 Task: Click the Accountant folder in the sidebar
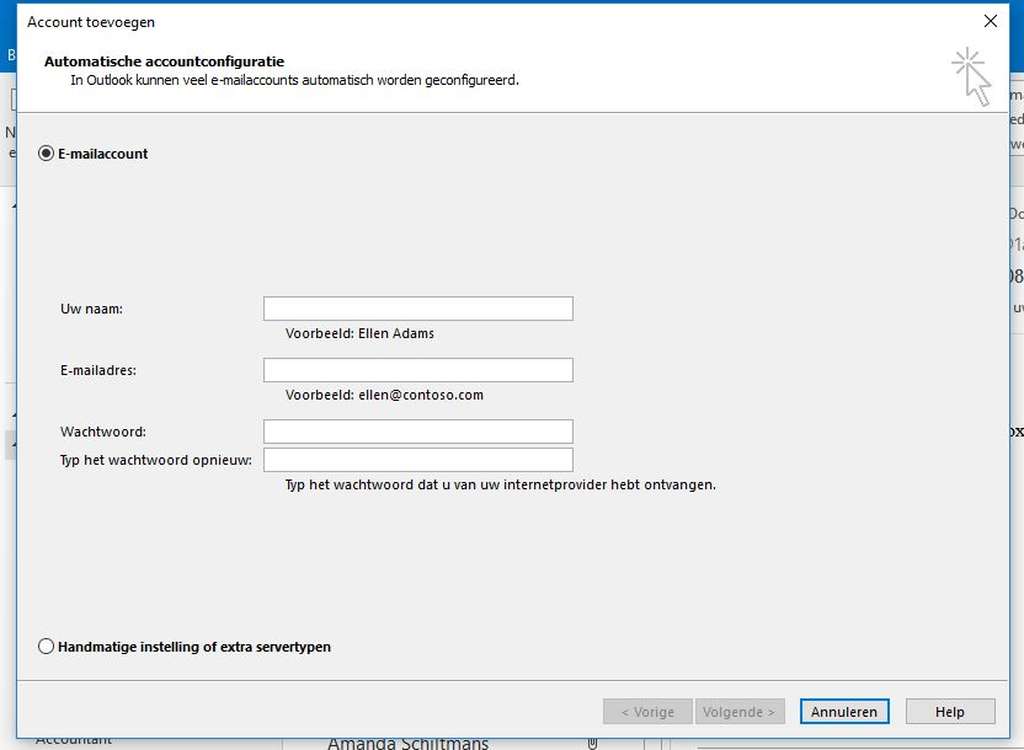point(75,739)
